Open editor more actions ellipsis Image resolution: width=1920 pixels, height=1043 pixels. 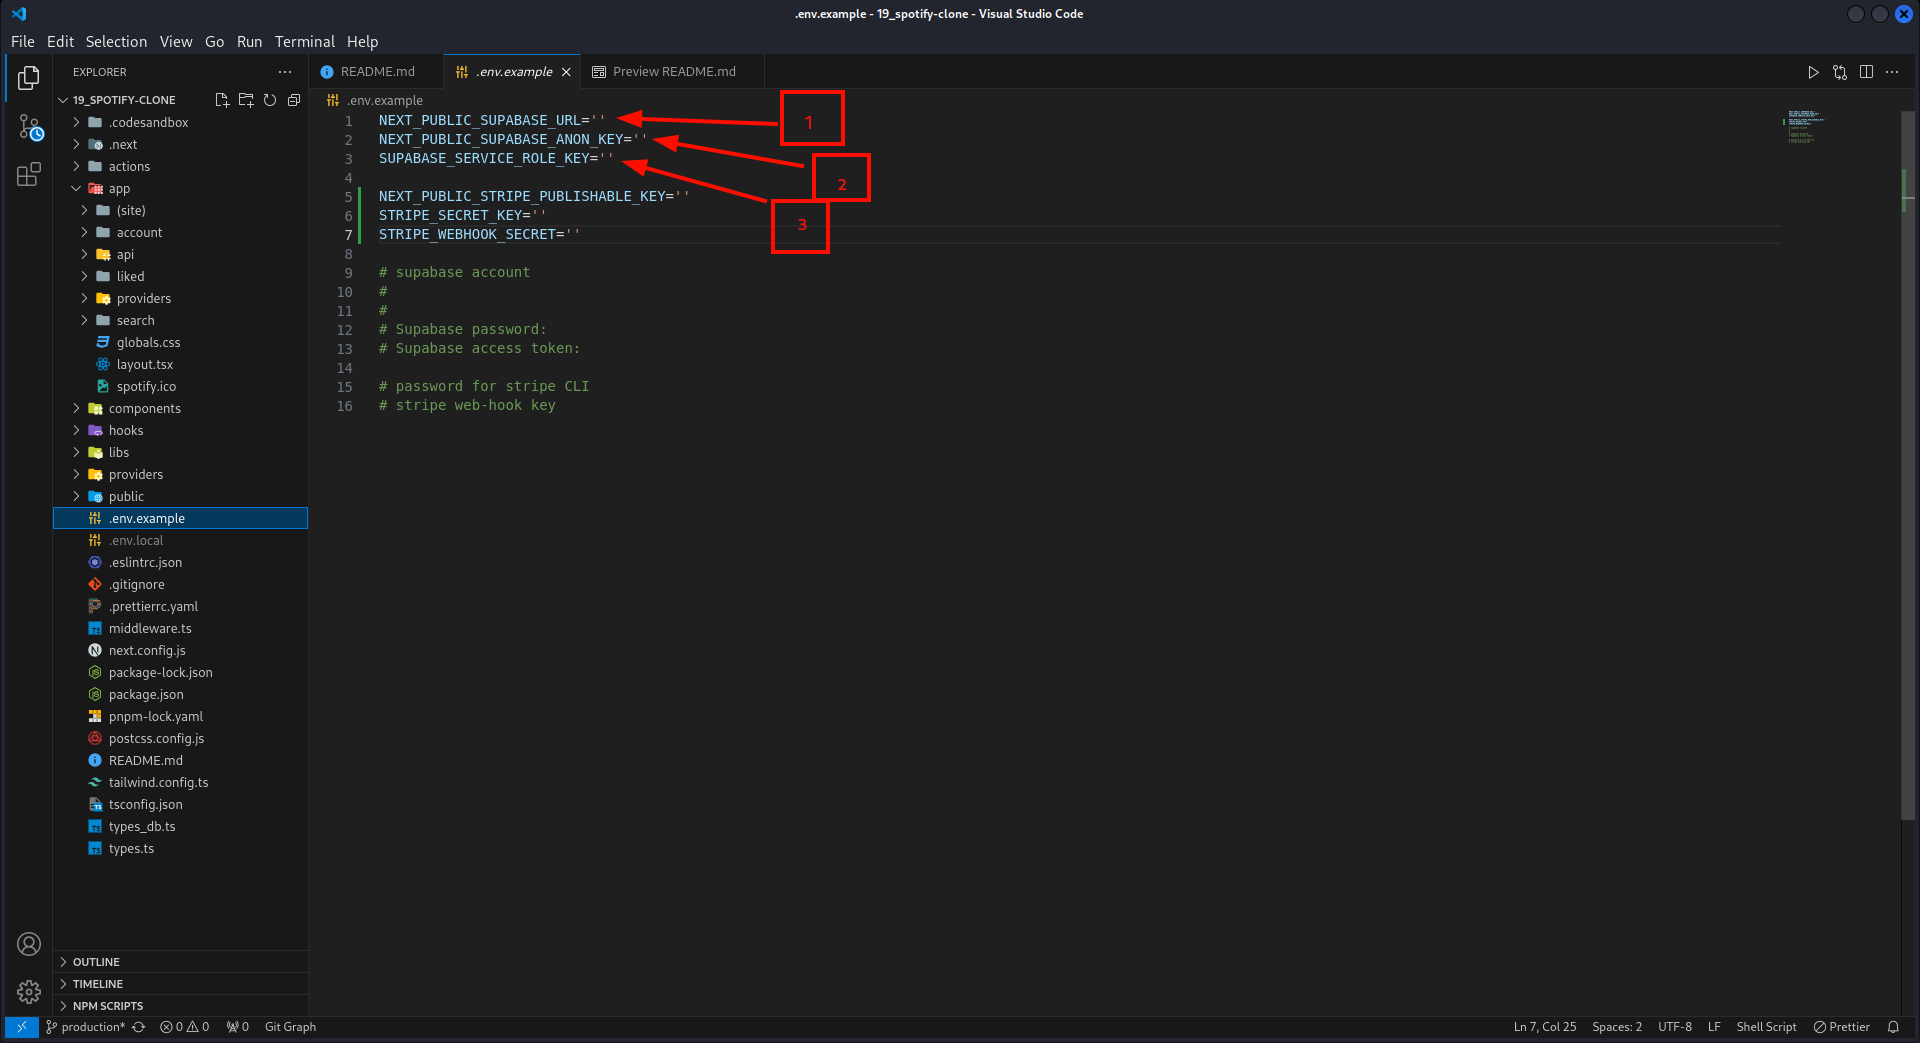(1892, 72)
